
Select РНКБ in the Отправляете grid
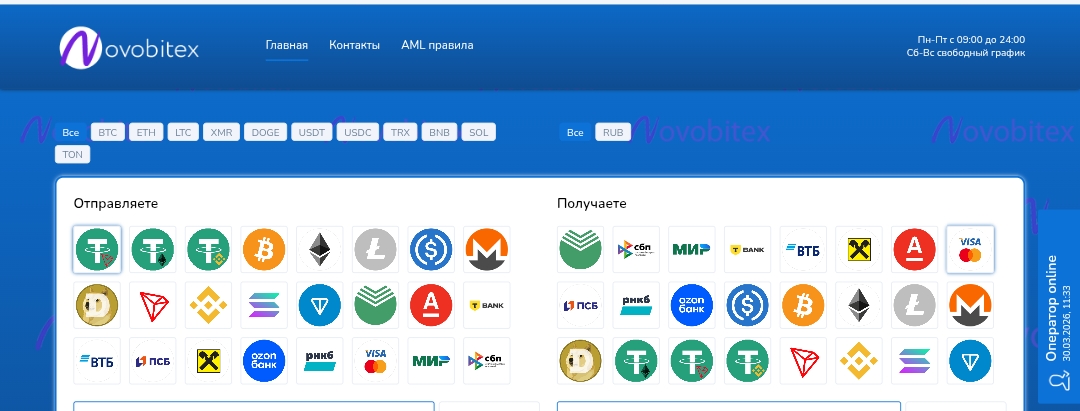[320, 361]
